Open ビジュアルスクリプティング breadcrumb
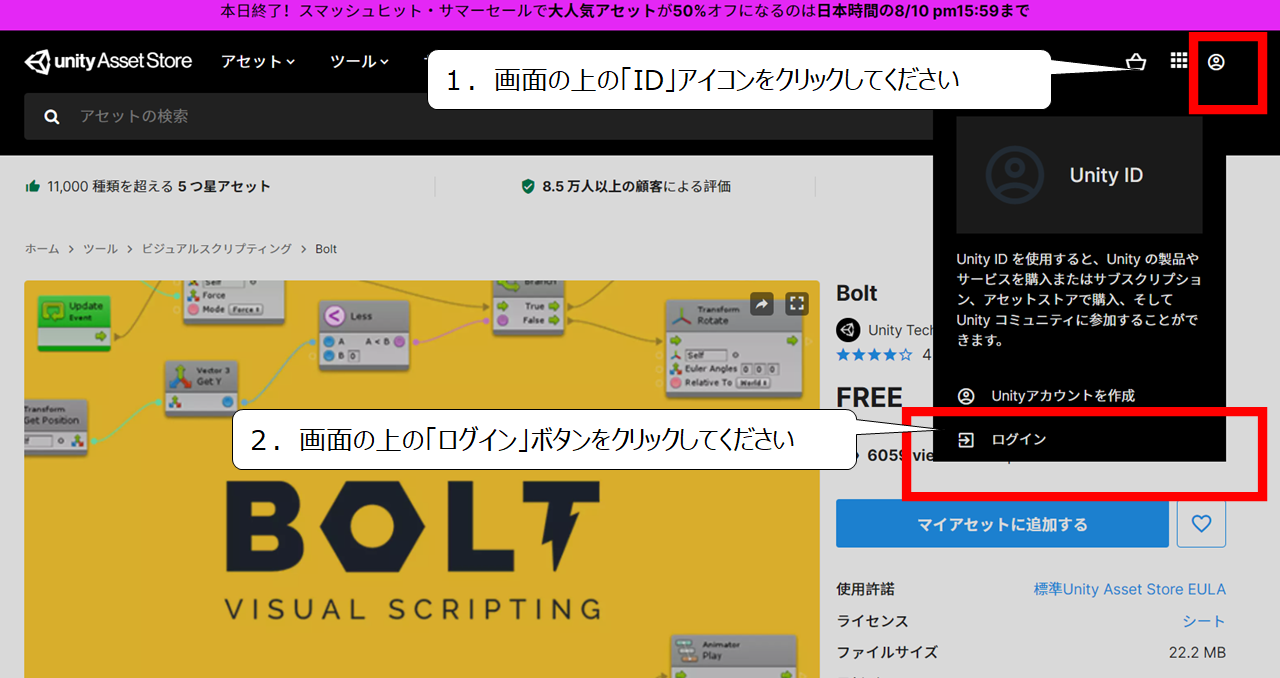This screenshot has width=1280, height=678. click(x=216, y=249)
